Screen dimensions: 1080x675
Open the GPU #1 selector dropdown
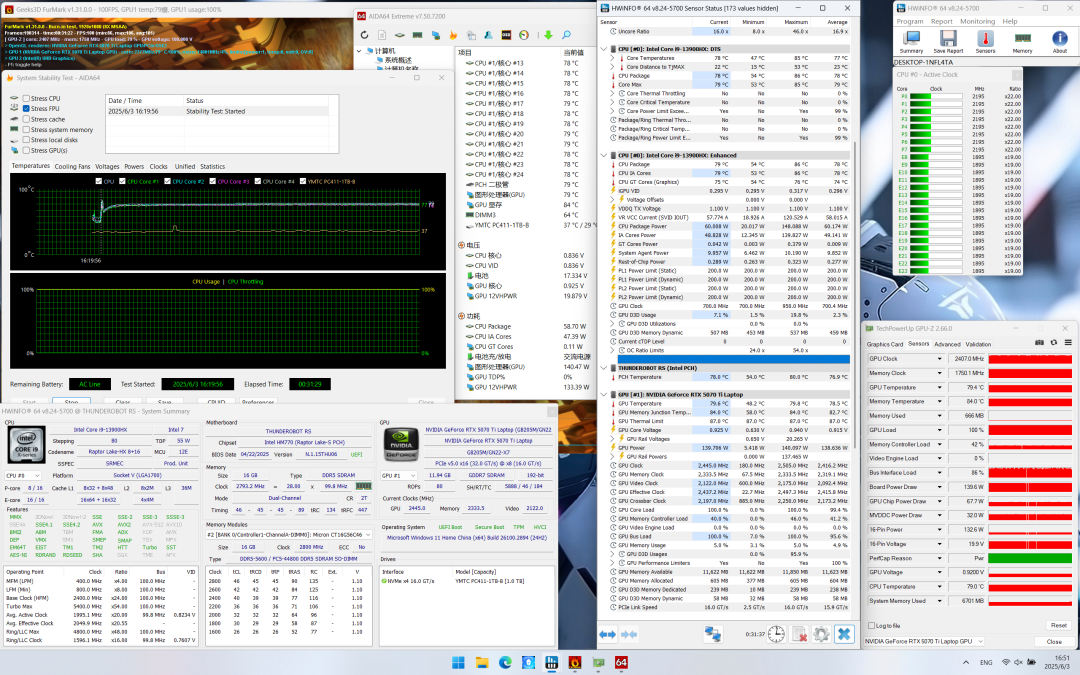coord(399,476)
